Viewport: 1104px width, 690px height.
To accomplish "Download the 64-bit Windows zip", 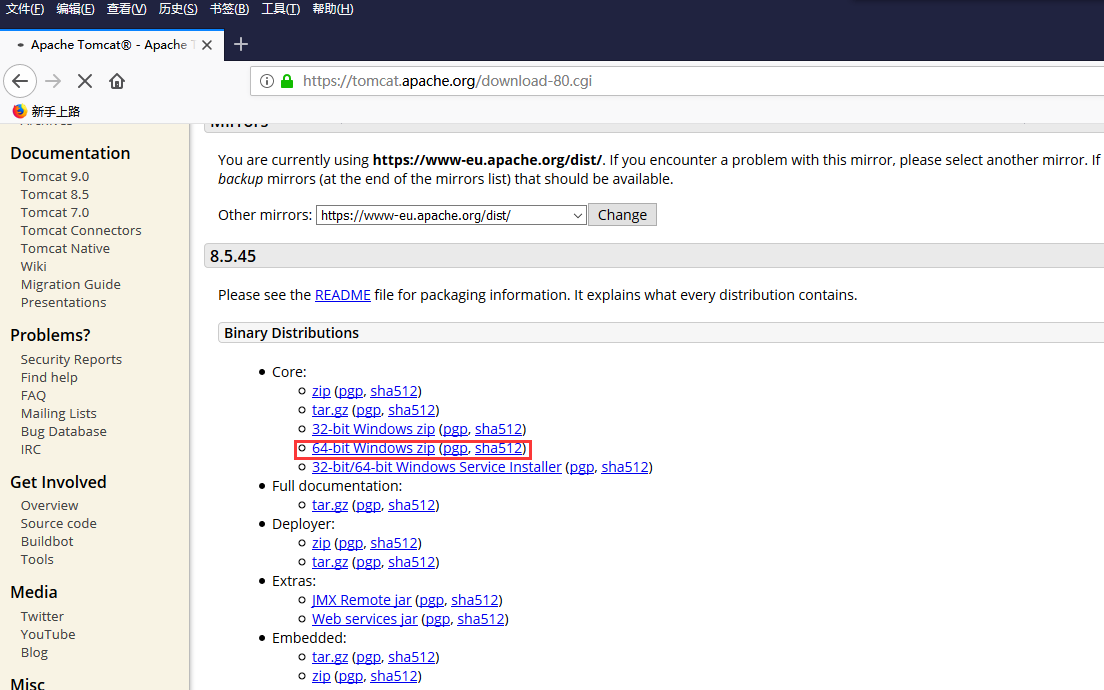I will coord(373,448).
